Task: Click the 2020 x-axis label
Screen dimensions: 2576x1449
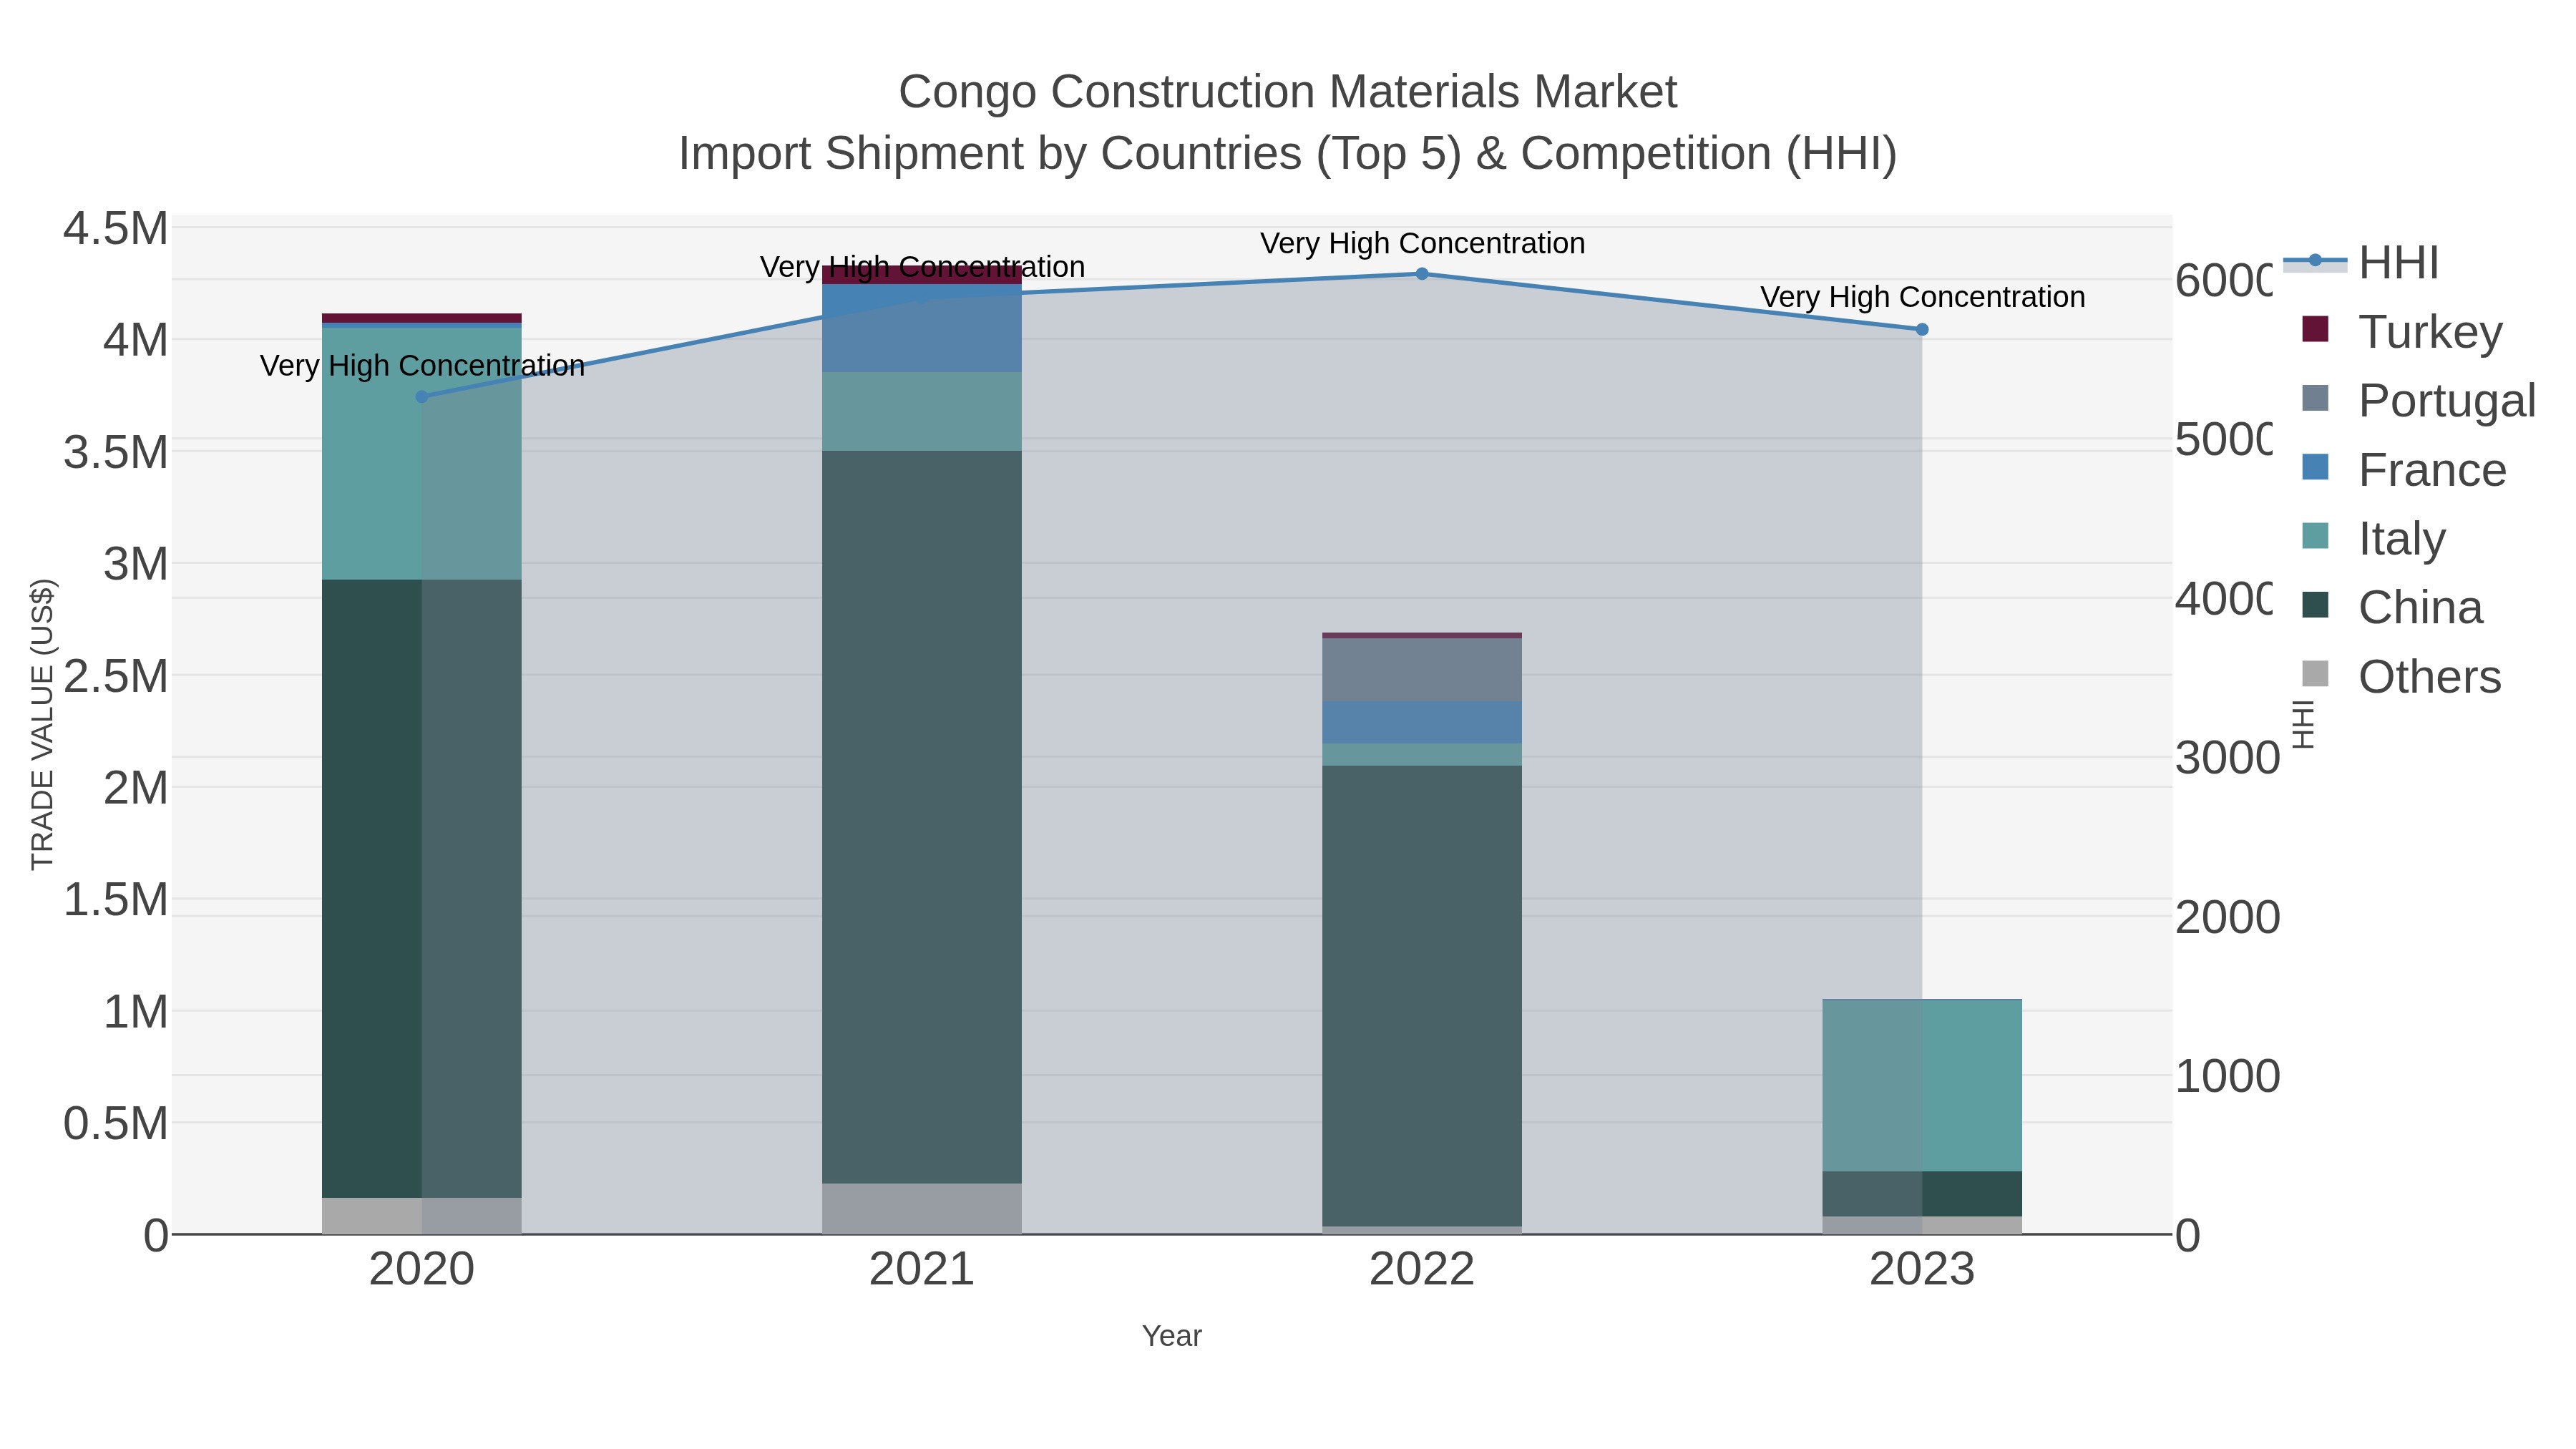Action: pos(422,1270)
